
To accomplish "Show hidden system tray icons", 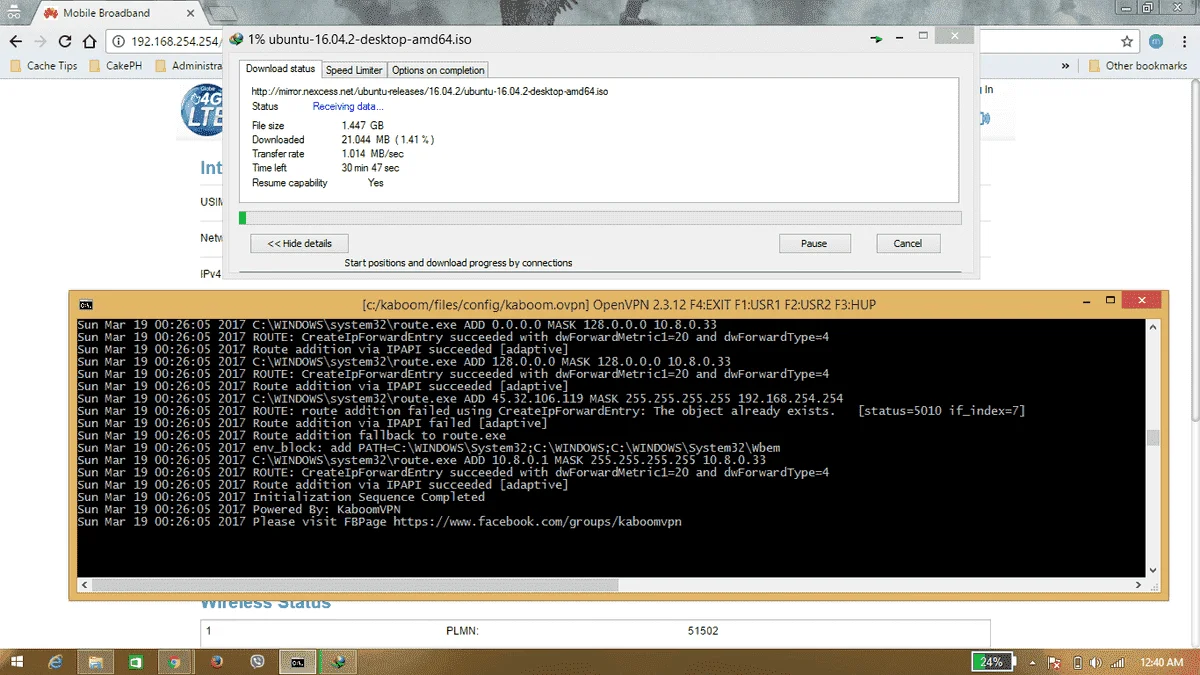I will (x=1035, y=662).
